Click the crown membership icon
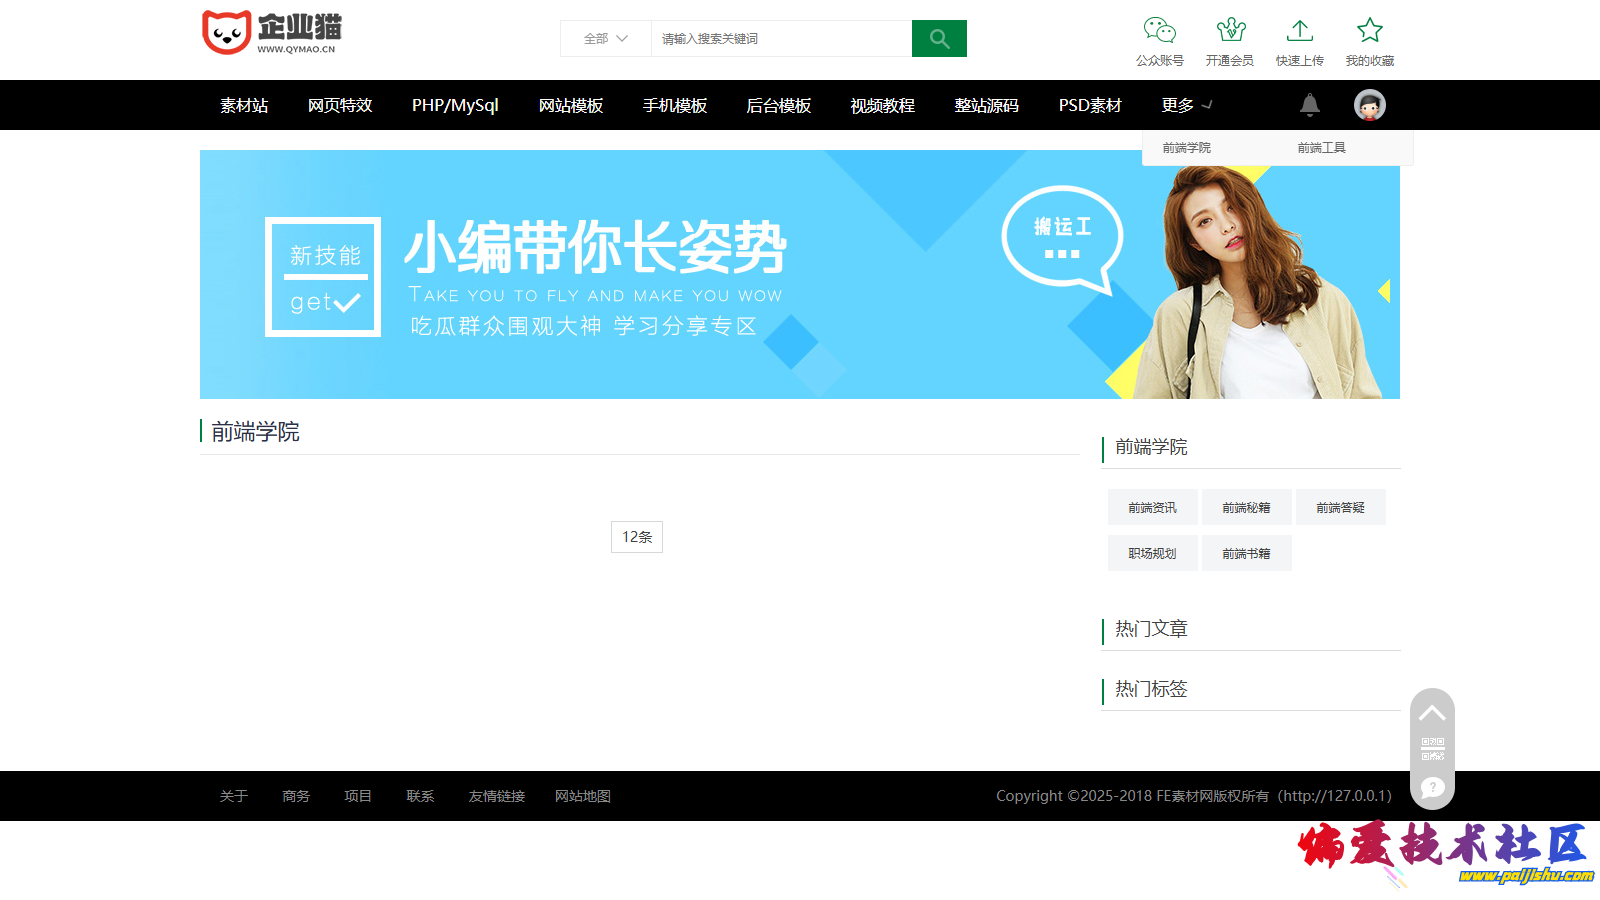This screenshot has width=1600, height=900. (x=1230, y=31)
